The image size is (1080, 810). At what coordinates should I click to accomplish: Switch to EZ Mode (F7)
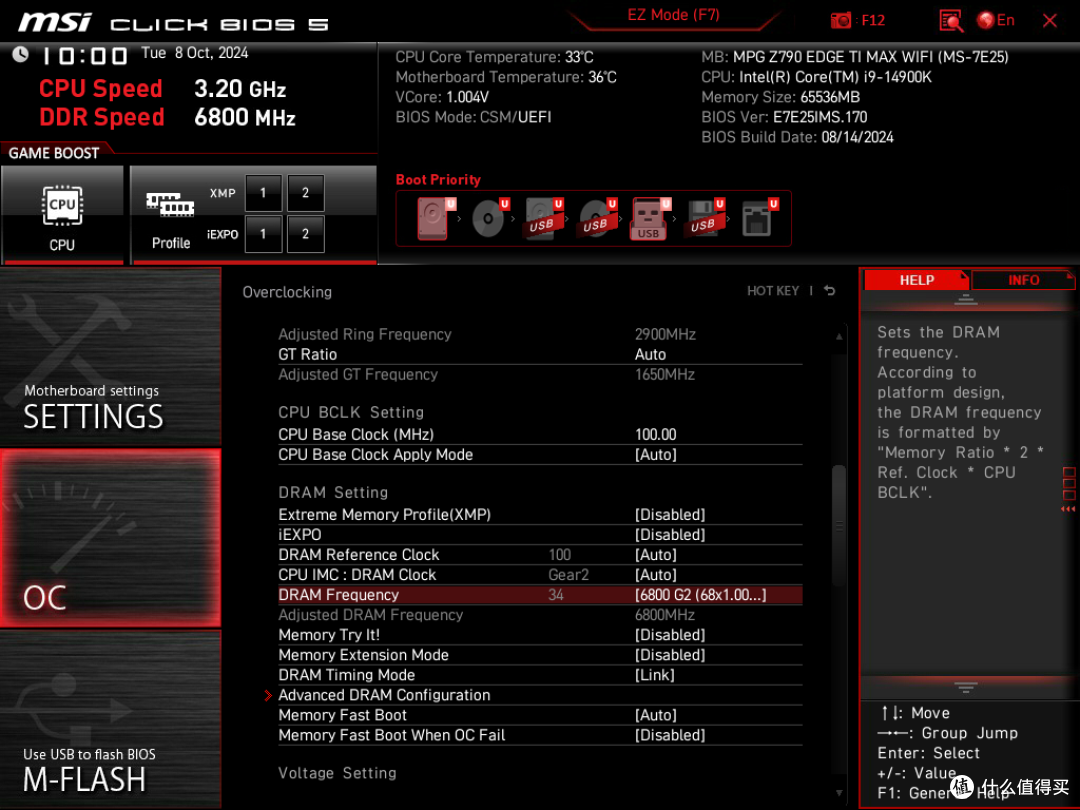[673, 15]
